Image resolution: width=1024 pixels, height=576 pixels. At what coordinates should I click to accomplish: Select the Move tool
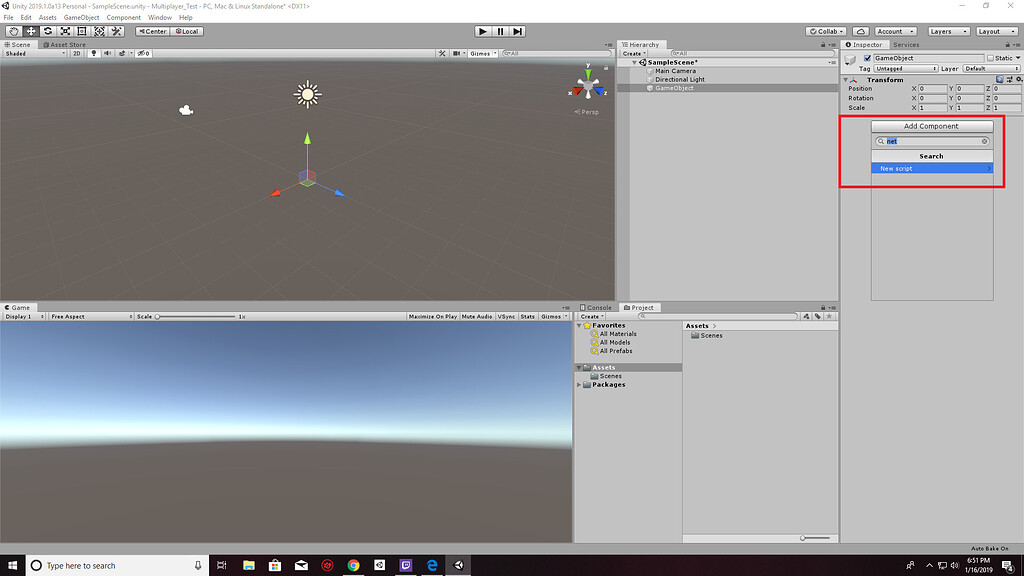pos(30,31)
